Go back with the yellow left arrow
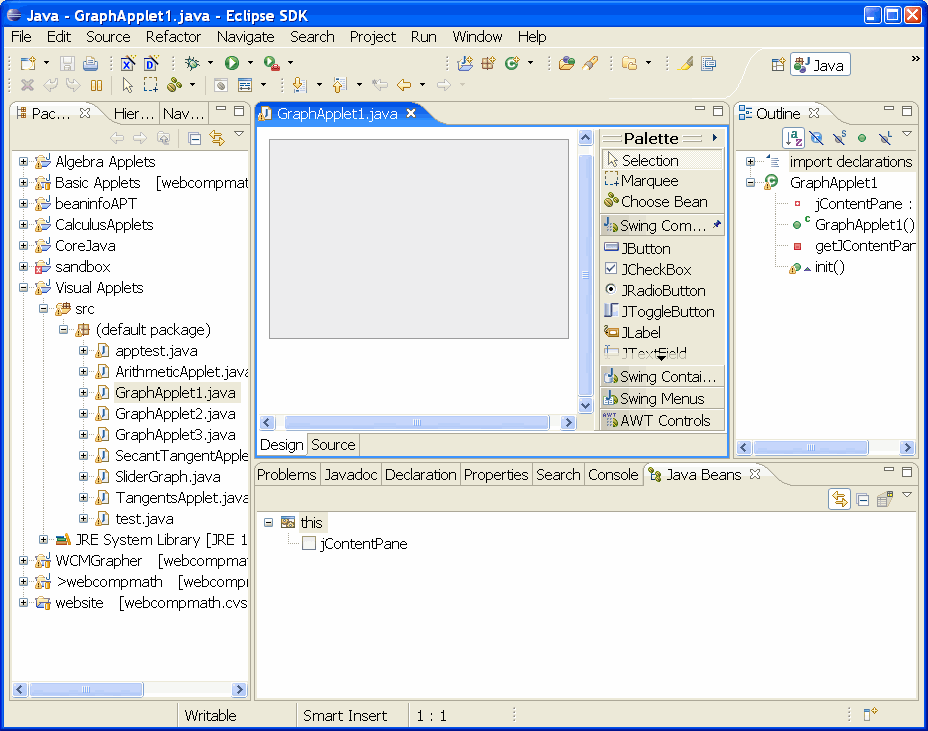Screen dimensions: 928x731 [x=404, y=85]
